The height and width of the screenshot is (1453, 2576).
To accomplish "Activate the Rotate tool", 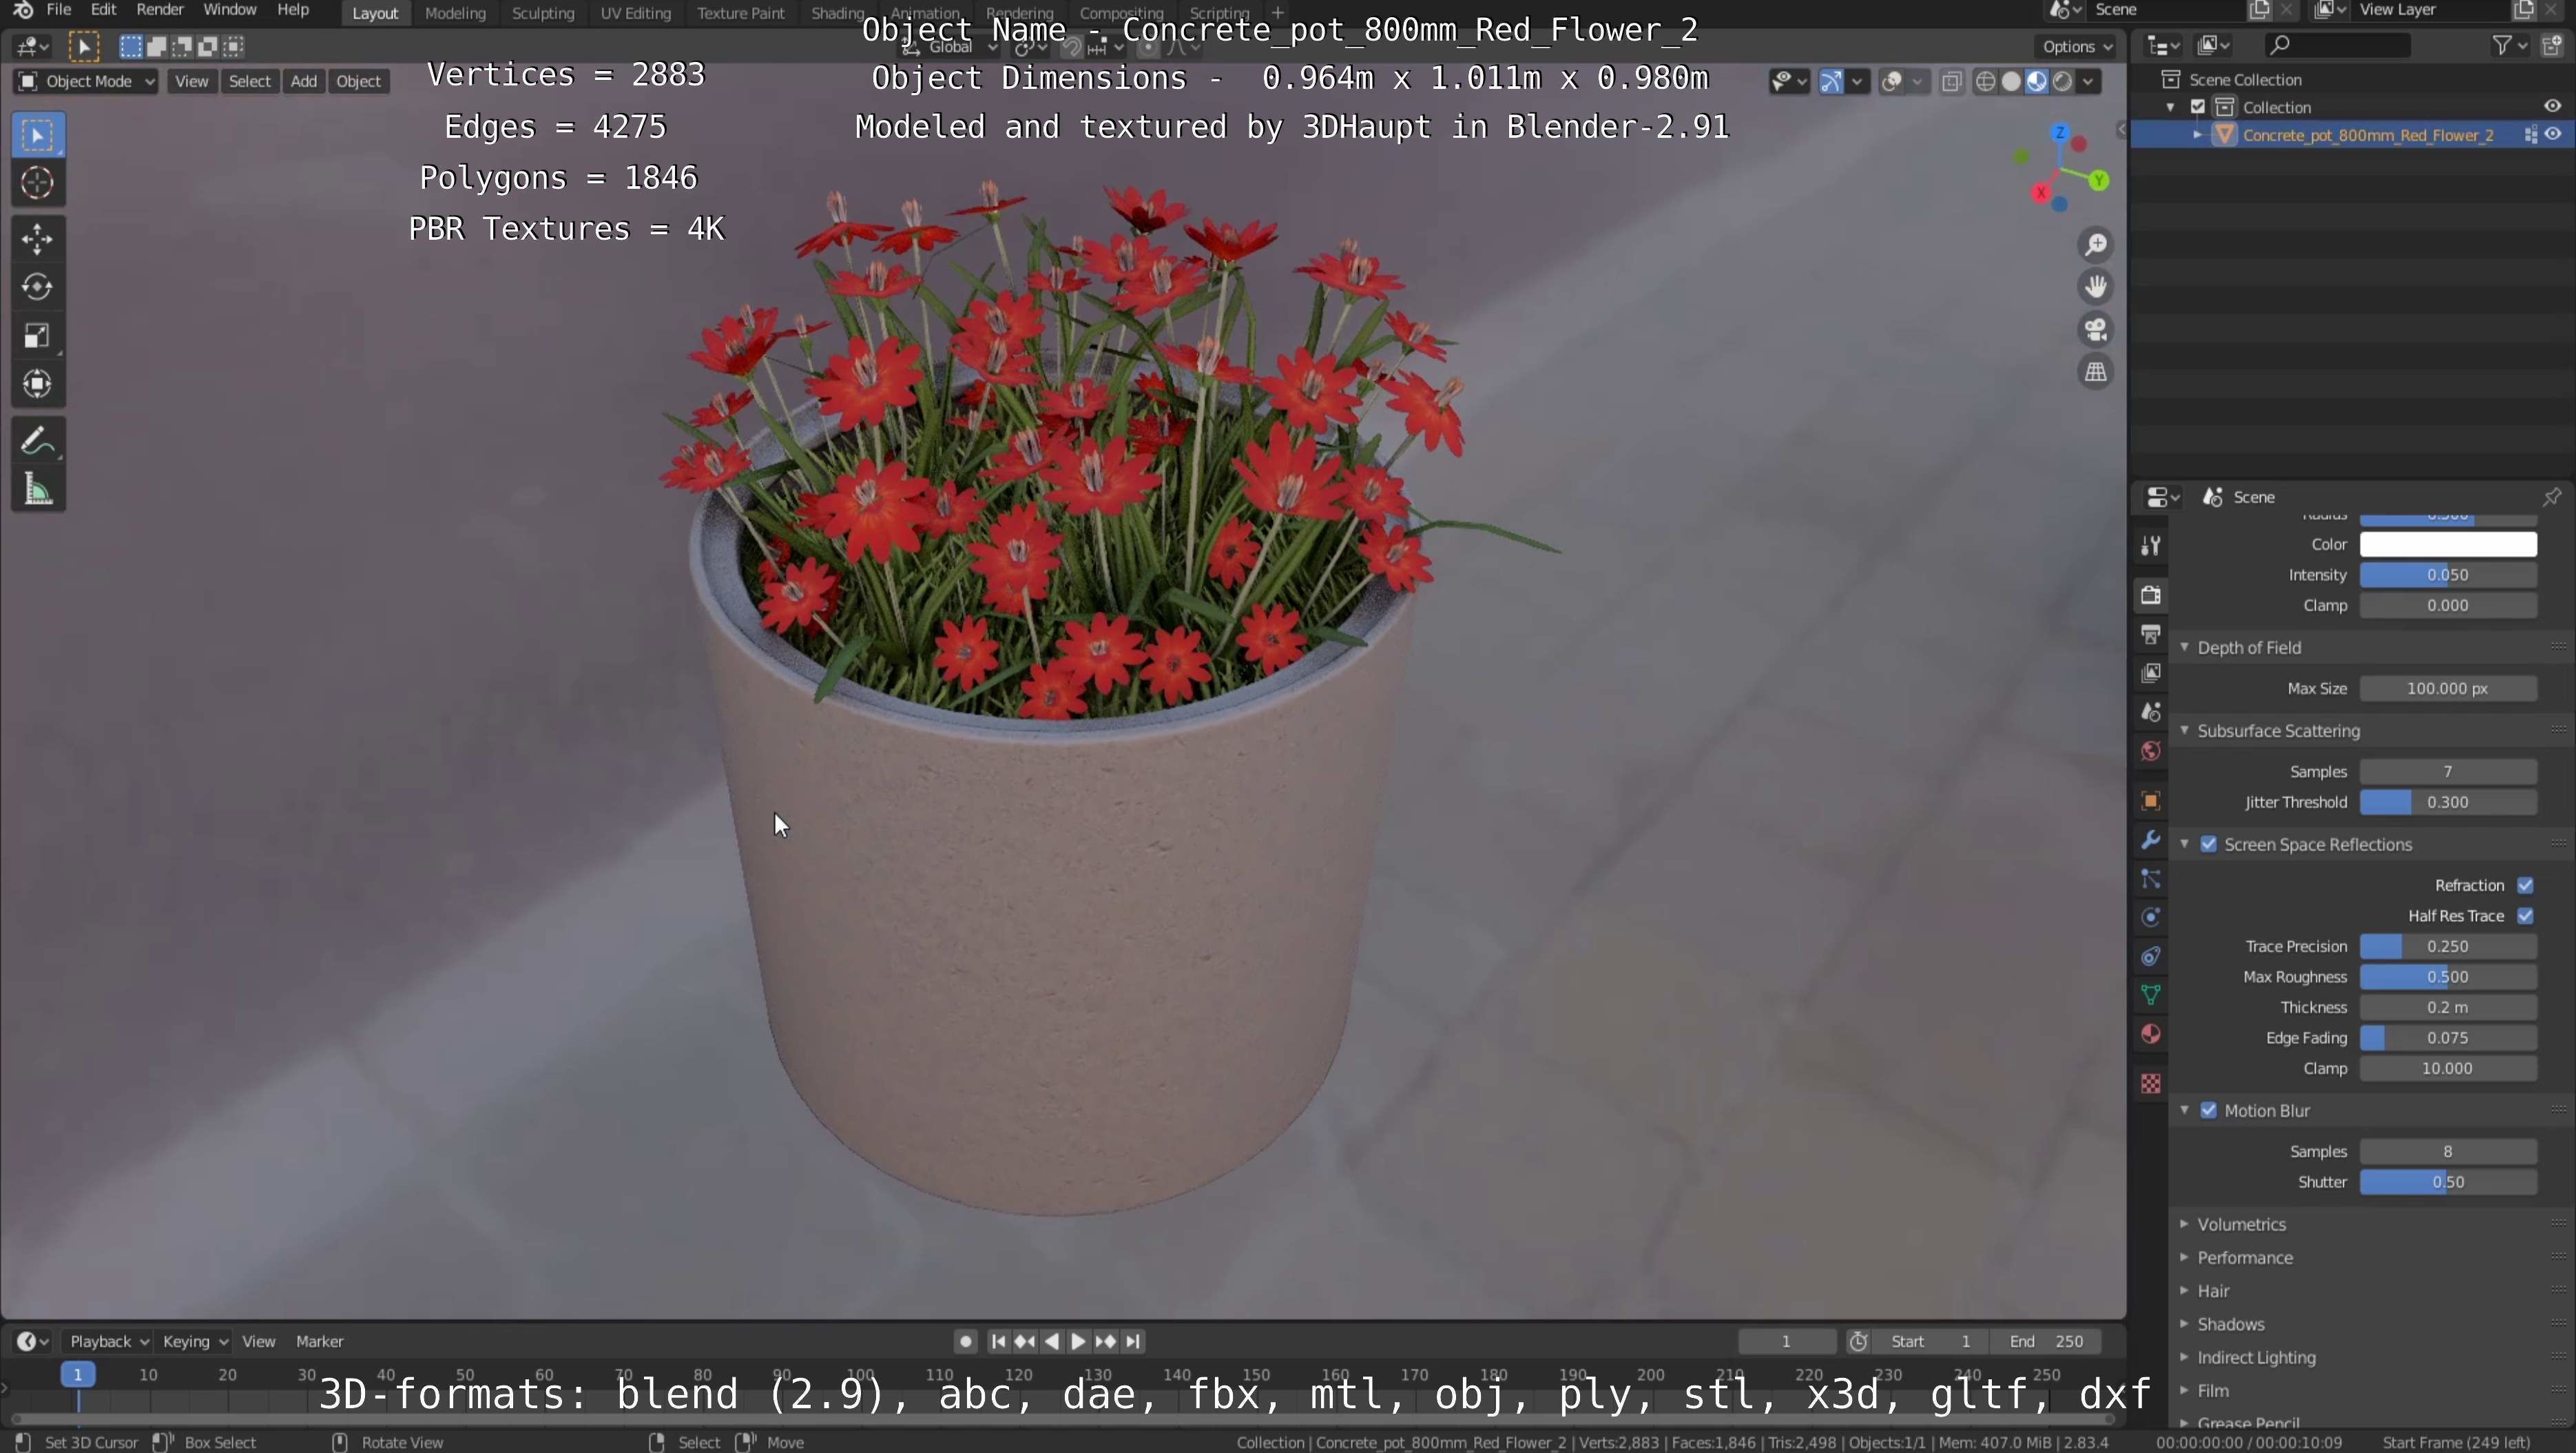I will point(37,287).
